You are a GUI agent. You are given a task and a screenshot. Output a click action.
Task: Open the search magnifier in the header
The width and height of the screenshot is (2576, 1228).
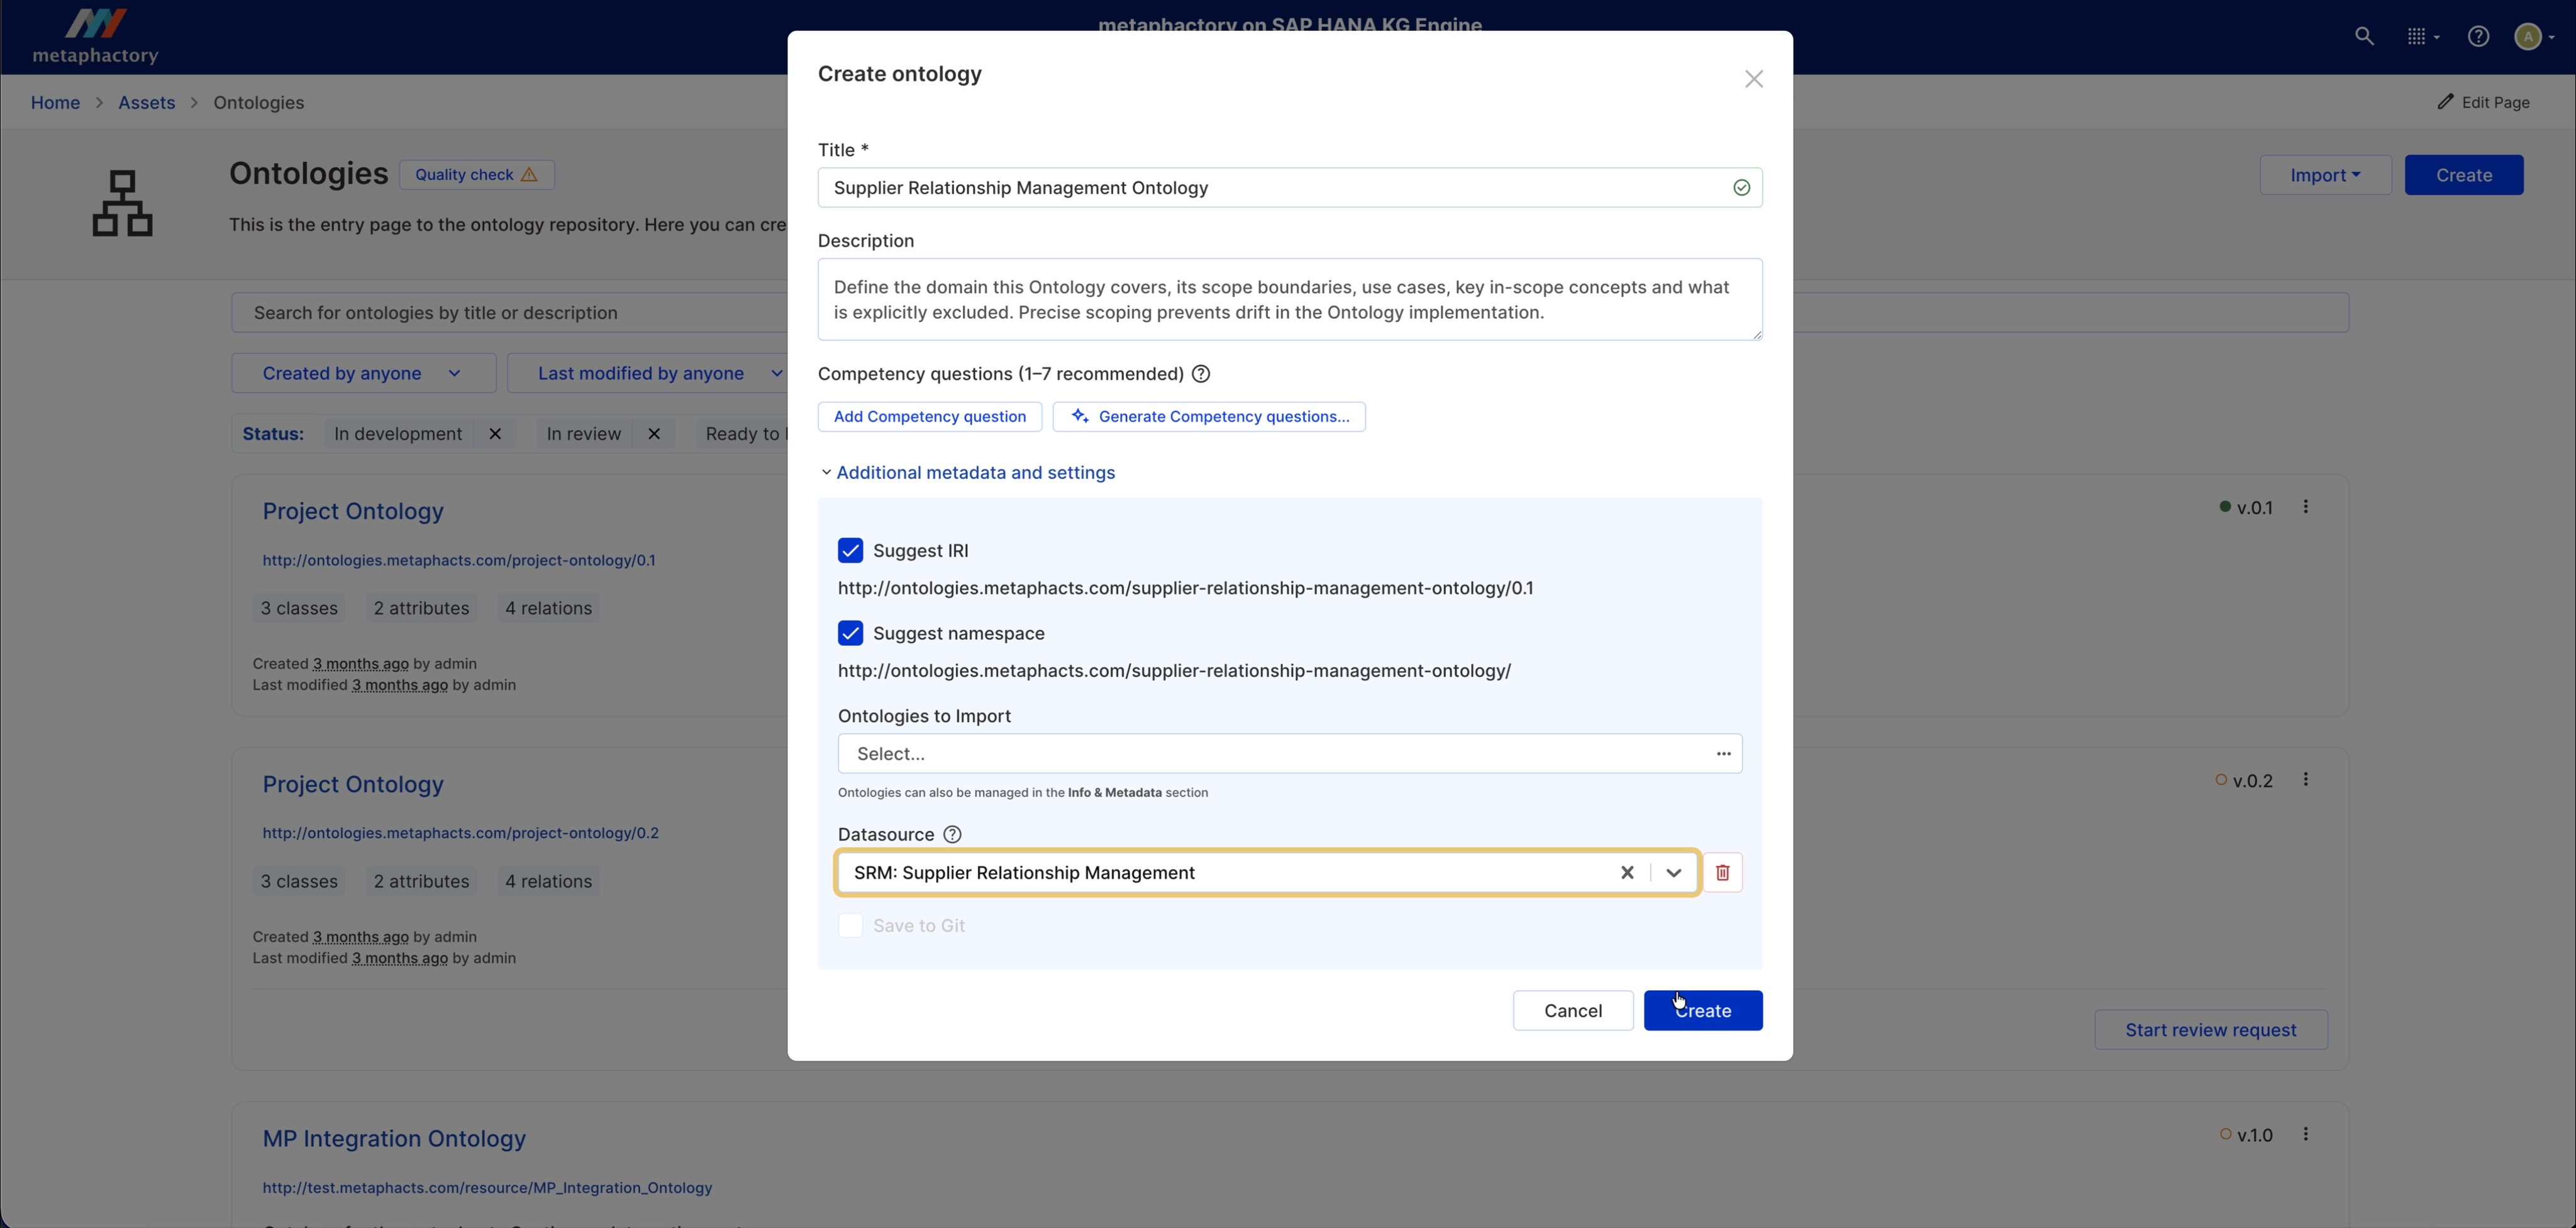(x=2364, y=37)
